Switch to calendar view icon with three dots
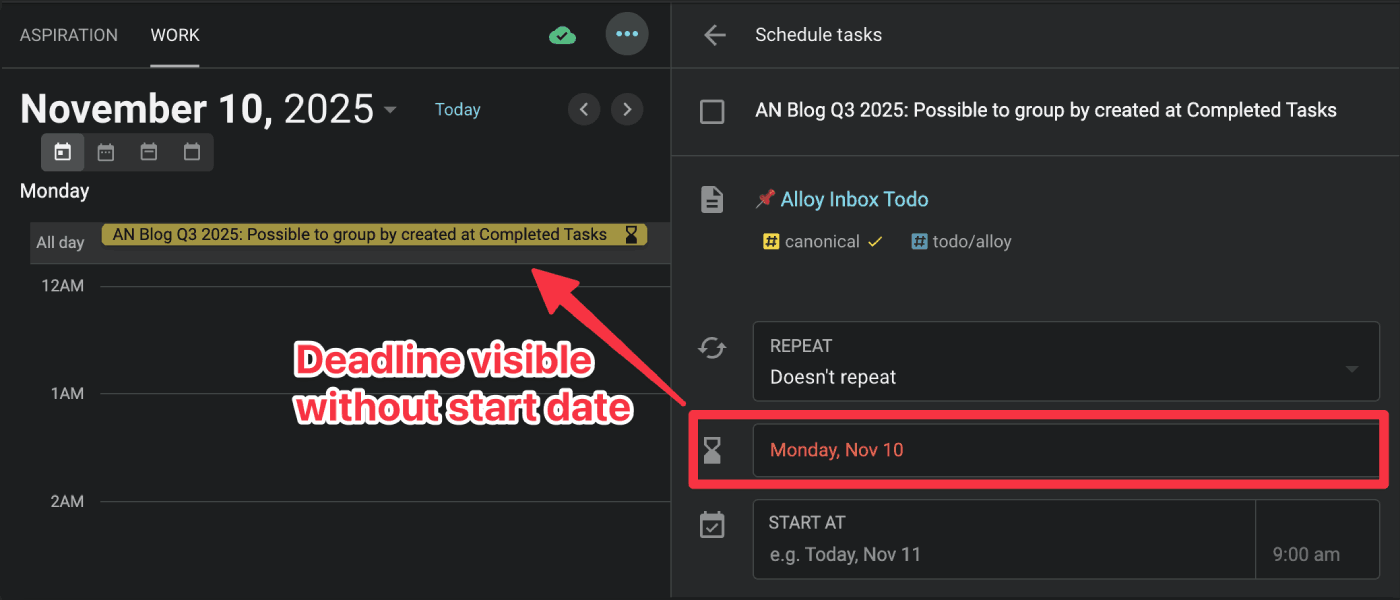Image resolution: width=1400 pixels, height=600 pixels. [x=106, y=152]
